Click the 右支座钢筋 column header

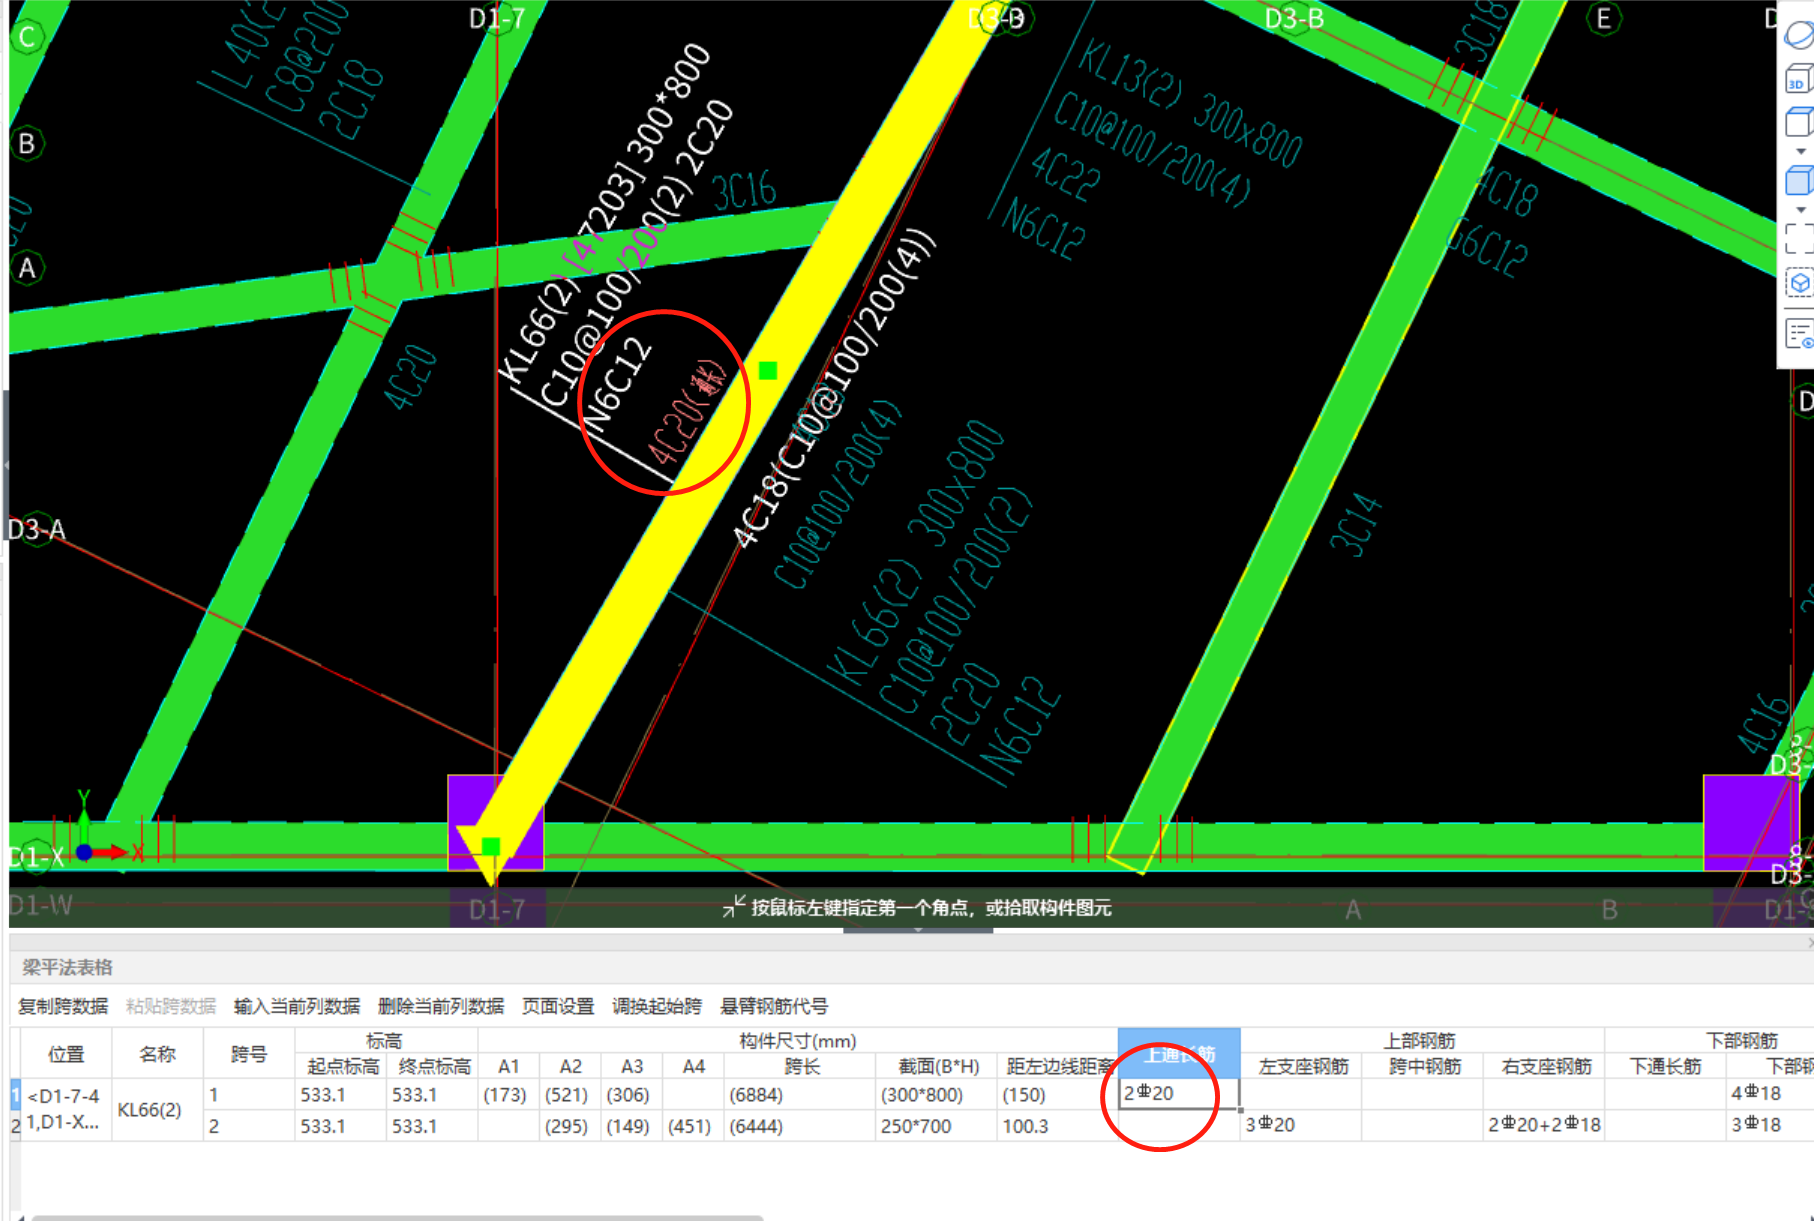coord(1545,1067)
